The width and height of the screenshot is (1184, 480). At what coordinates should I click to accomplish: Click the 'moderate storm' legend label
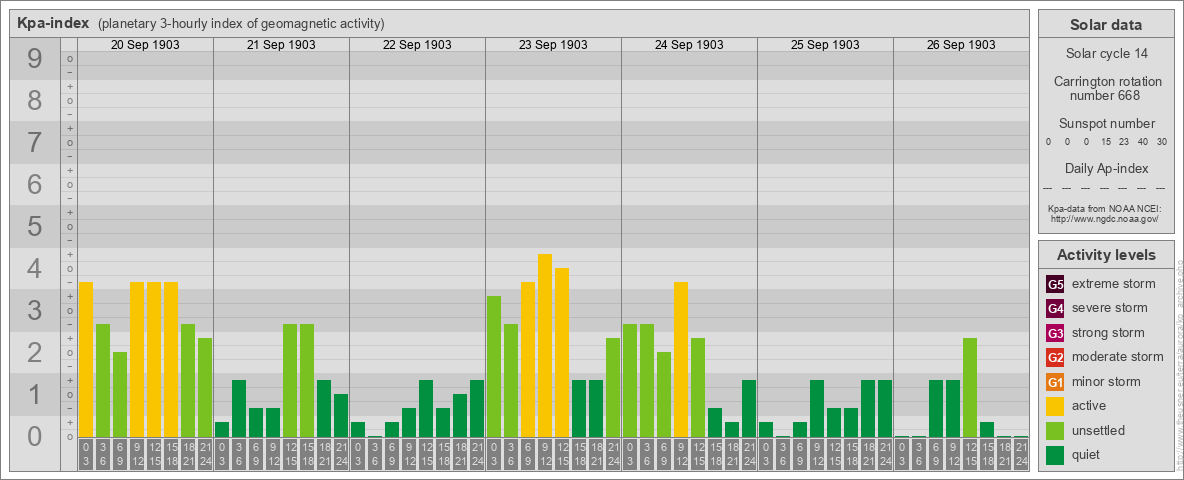click(1118, 356)
